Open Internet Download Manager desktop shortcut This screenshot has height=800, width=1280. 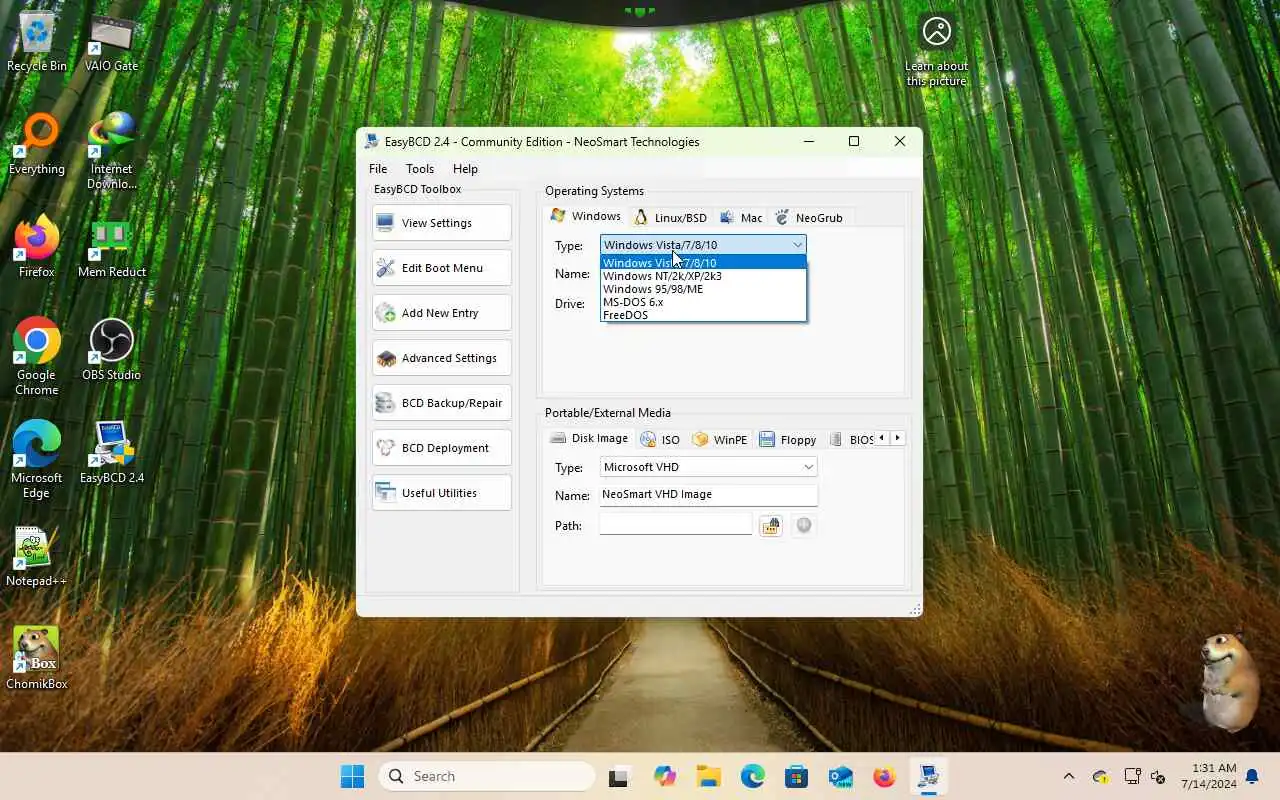point(111,152)
